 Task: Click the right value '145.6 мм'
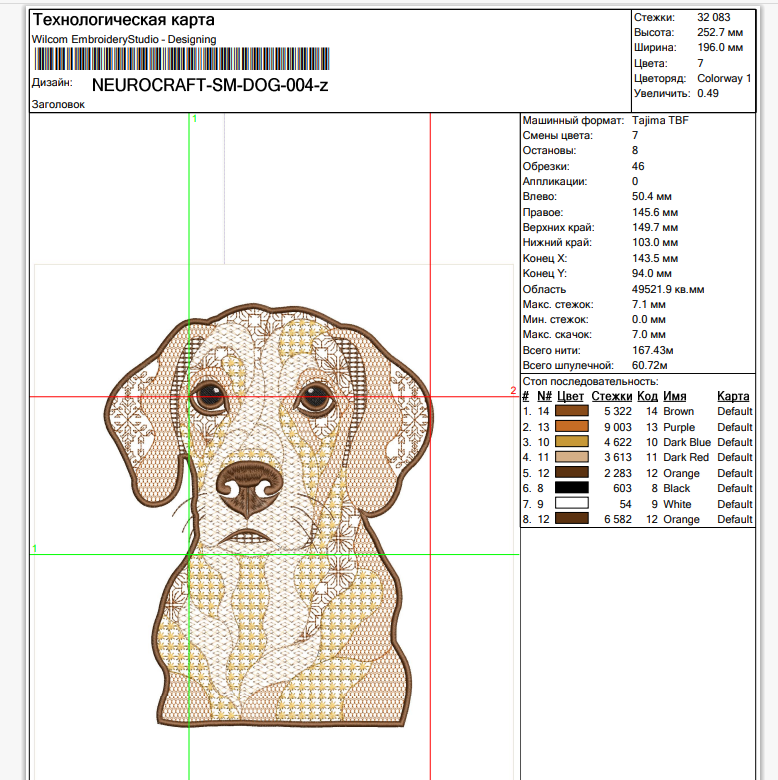[655, 212]
